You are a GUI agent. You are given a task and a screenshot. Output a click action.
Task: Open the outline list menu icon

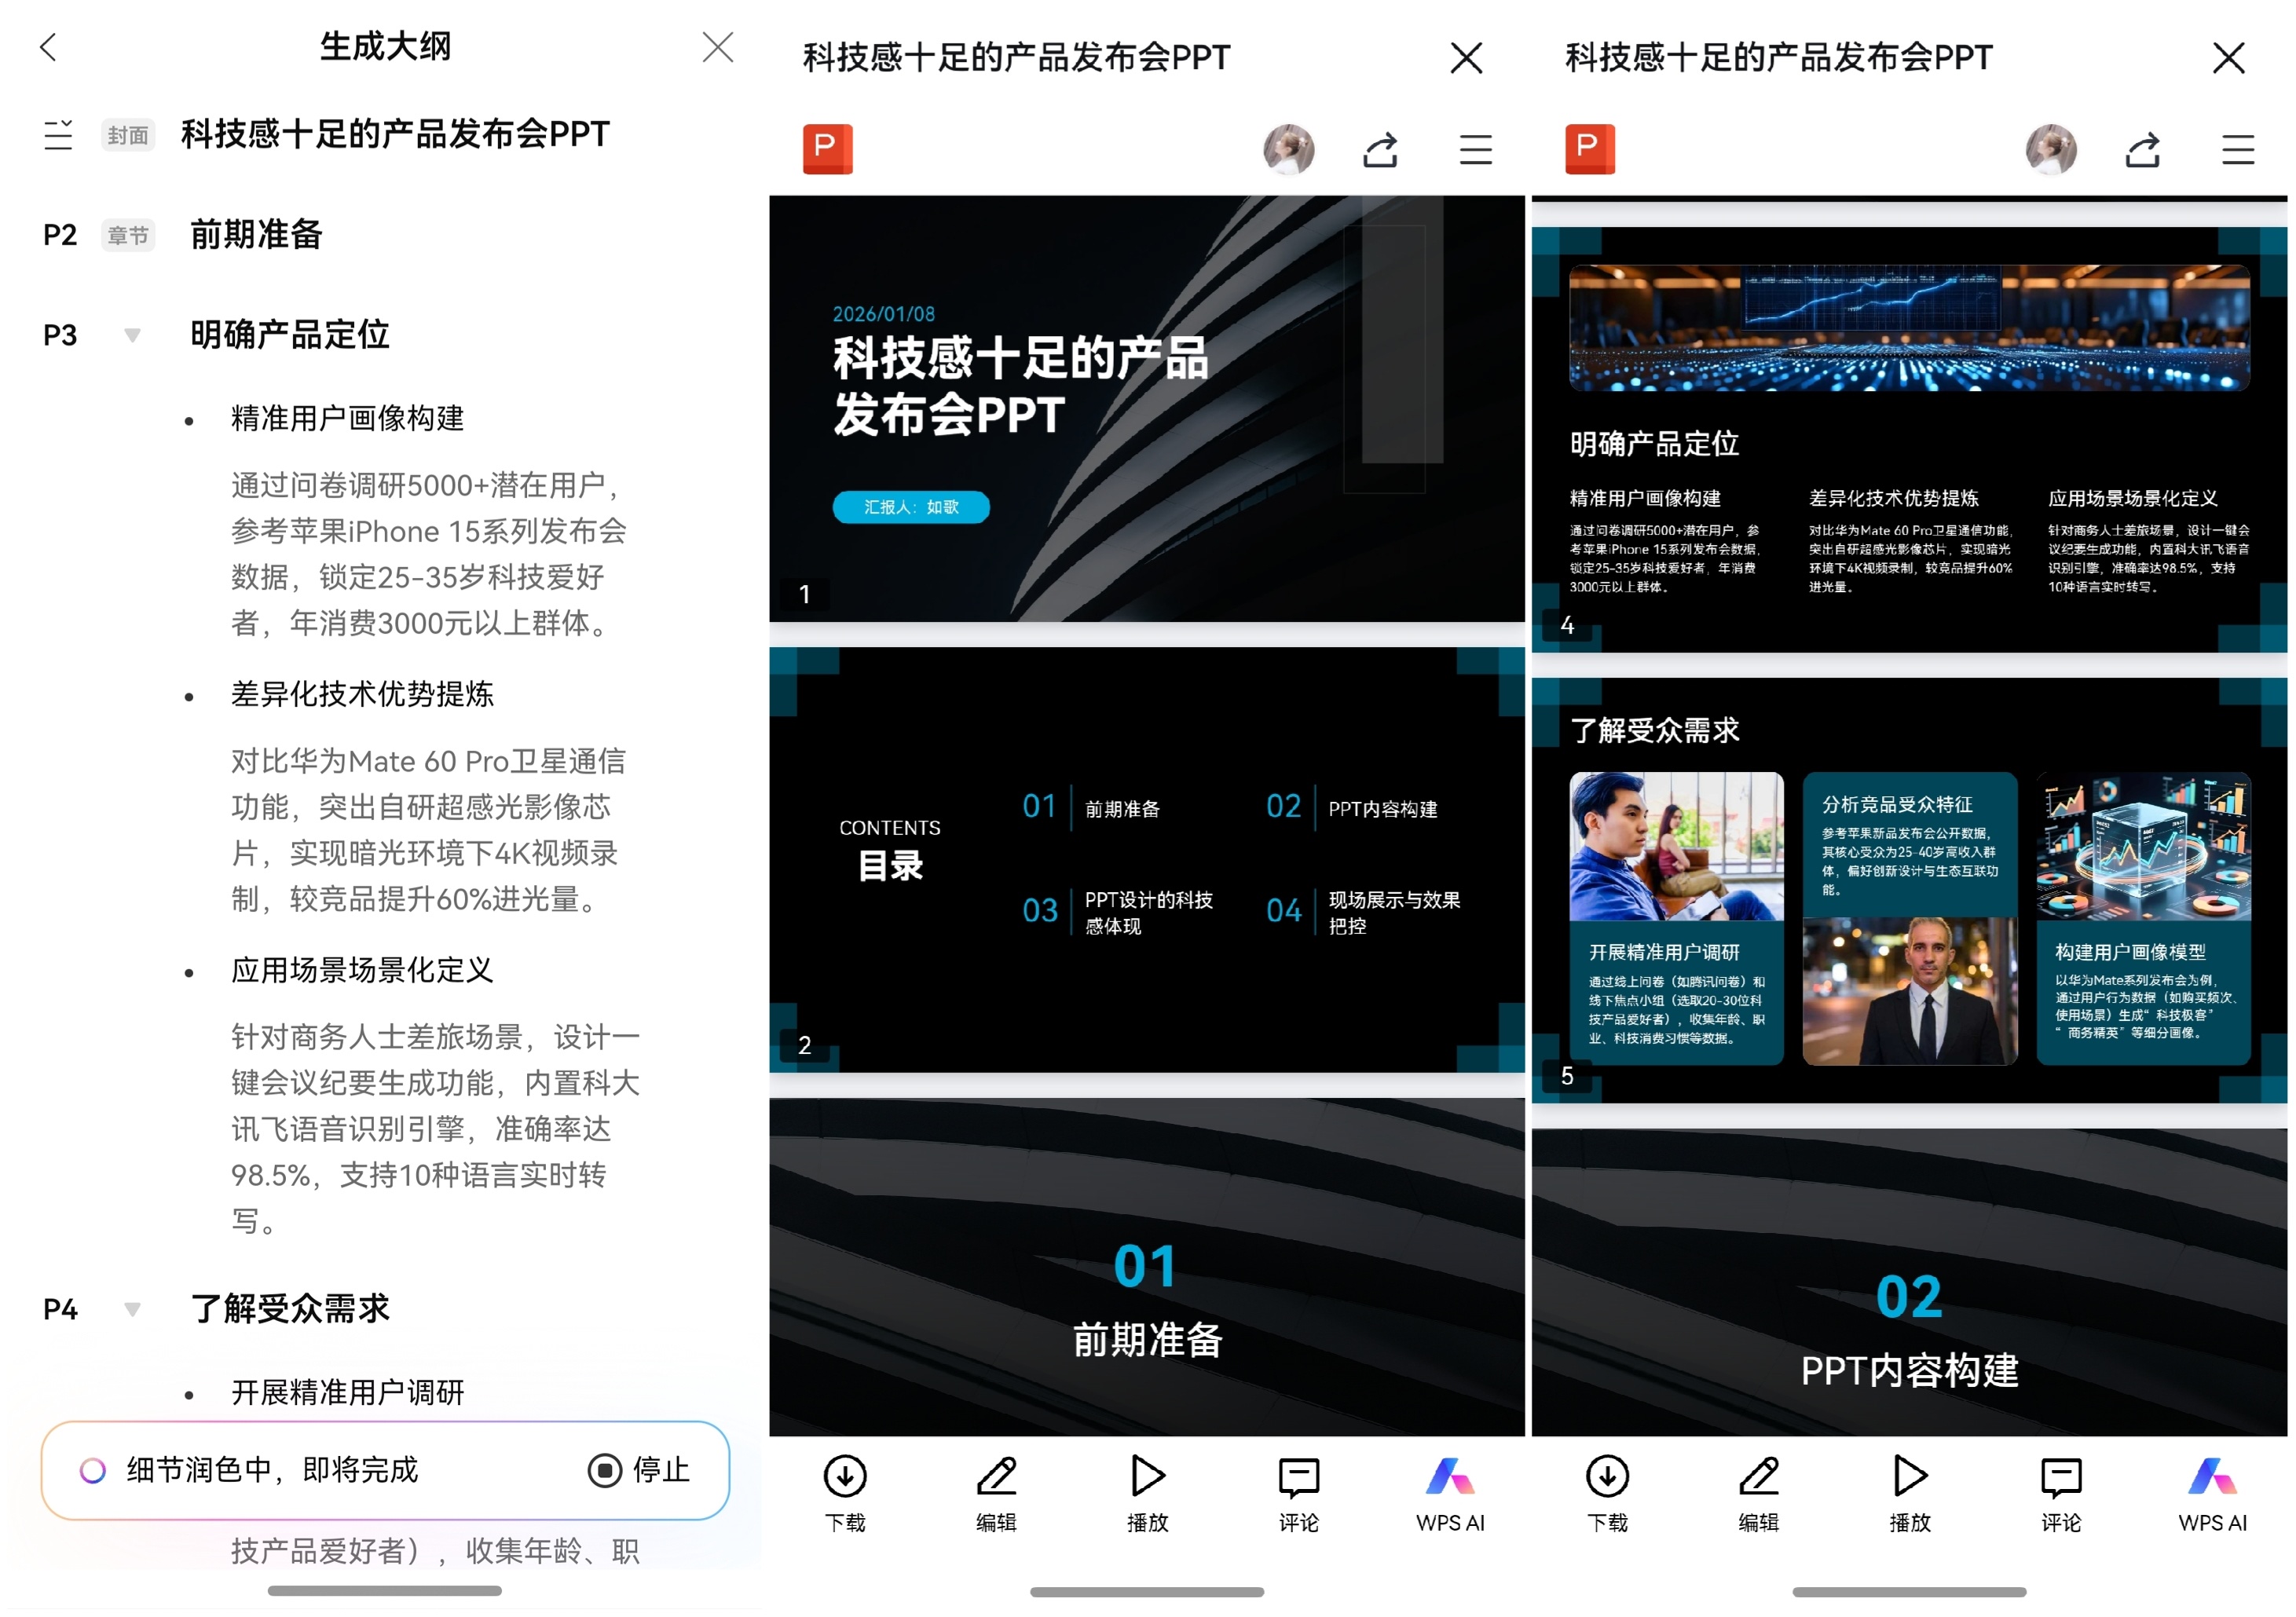coord(58,135)
